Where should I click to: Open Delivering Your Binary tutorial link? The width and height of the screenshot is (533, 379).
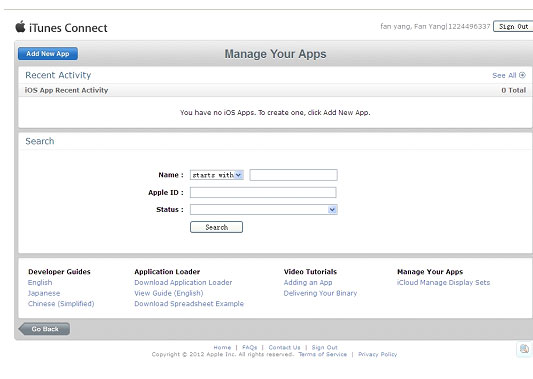pyautogui.click(x=320, y=293)
